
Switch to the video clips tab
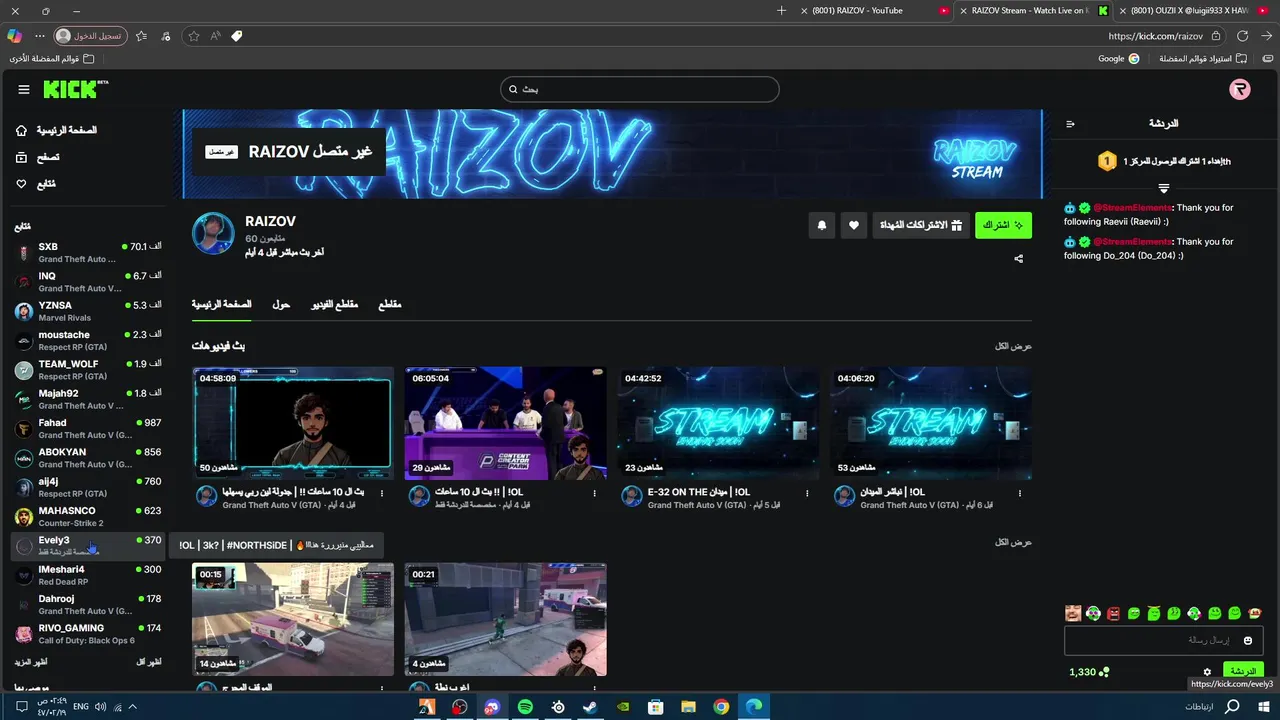point(334,304)
